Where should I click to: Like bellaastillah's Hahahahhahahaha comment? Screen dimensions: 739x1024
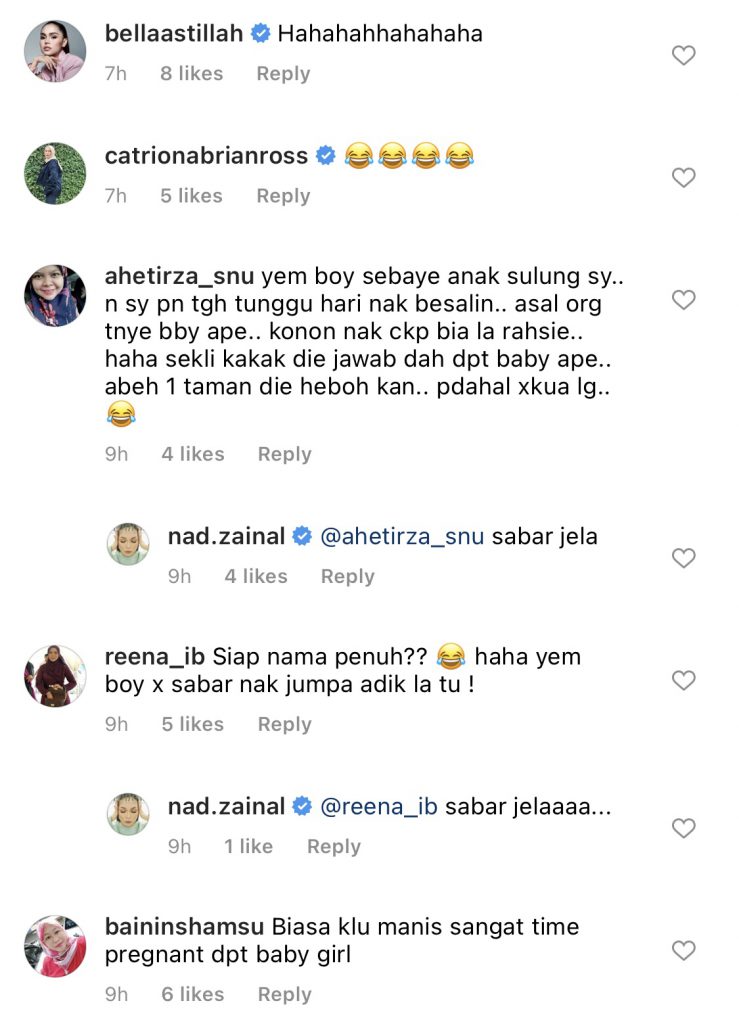[x=683, y=56]
